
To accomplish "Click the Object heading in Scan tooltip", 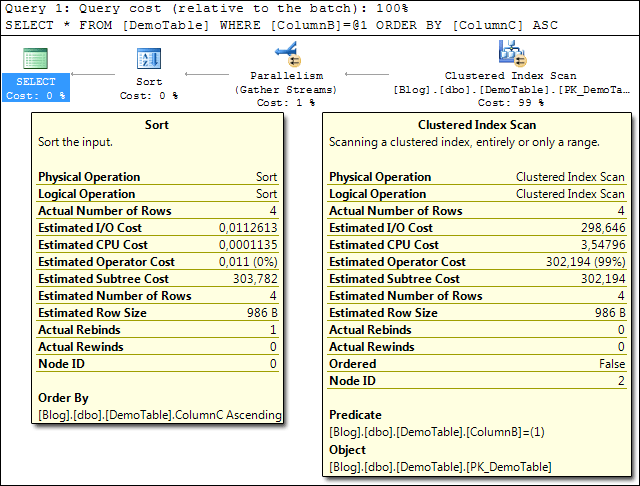I will (347, 450).
